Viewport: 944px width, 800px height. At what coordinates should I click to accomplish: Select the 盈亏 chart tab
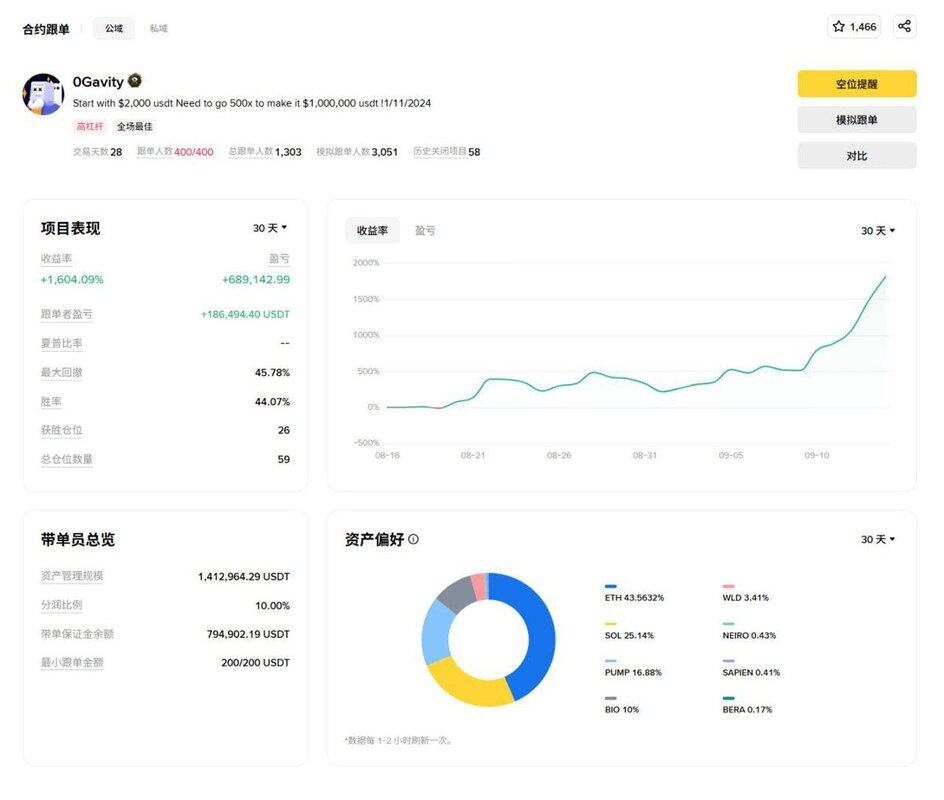point(425,231)
